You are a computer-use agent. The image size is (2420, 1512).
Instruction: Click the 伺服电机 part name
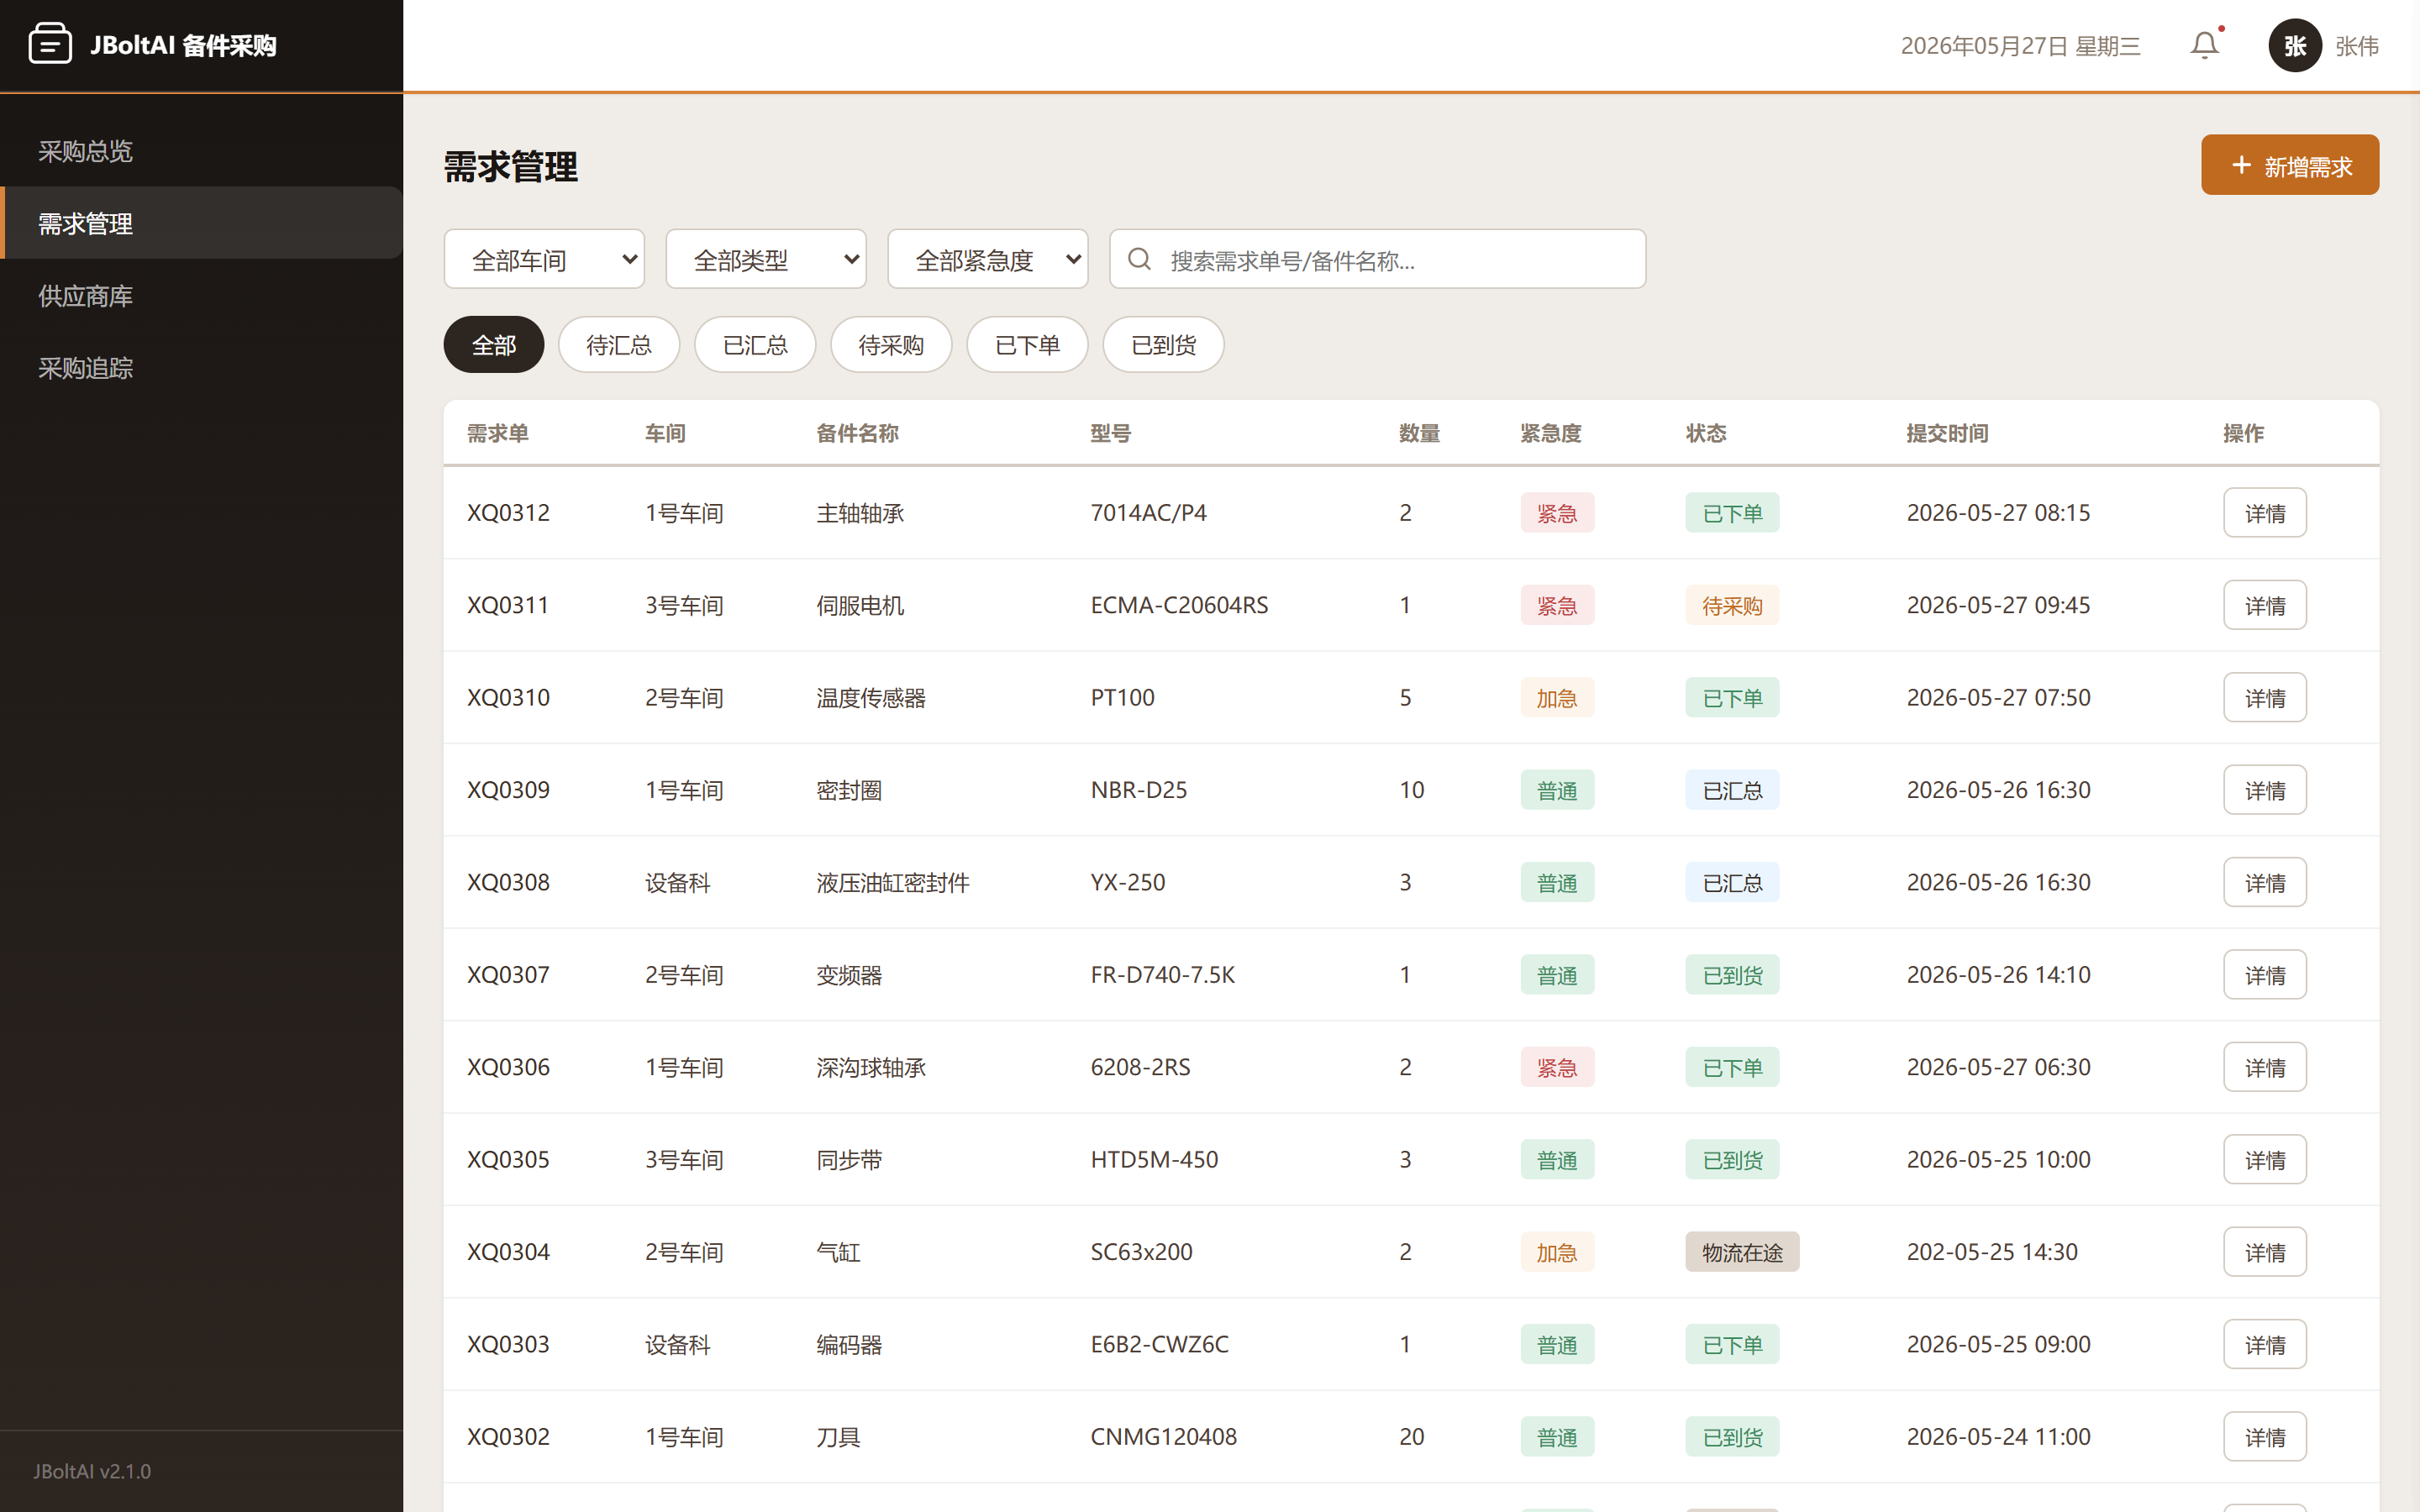pos(860,605)
